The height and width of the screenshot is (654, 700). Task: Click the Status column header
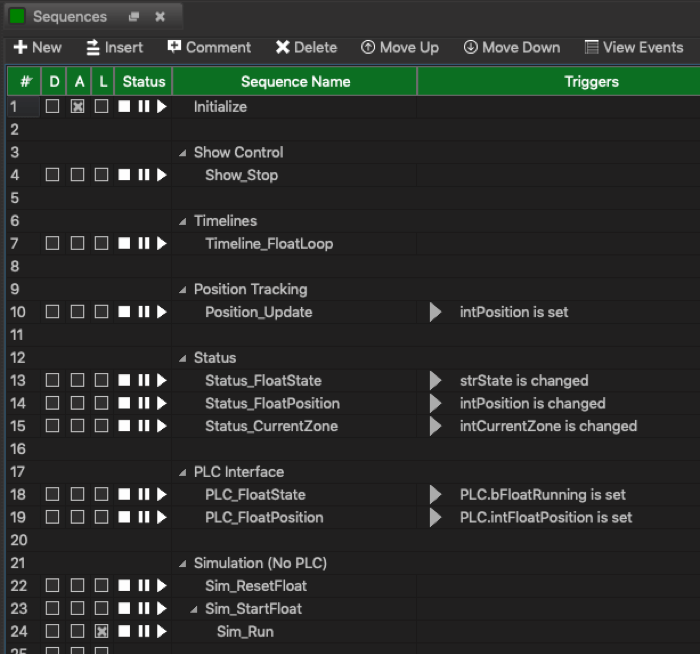[x=143, y=81]
